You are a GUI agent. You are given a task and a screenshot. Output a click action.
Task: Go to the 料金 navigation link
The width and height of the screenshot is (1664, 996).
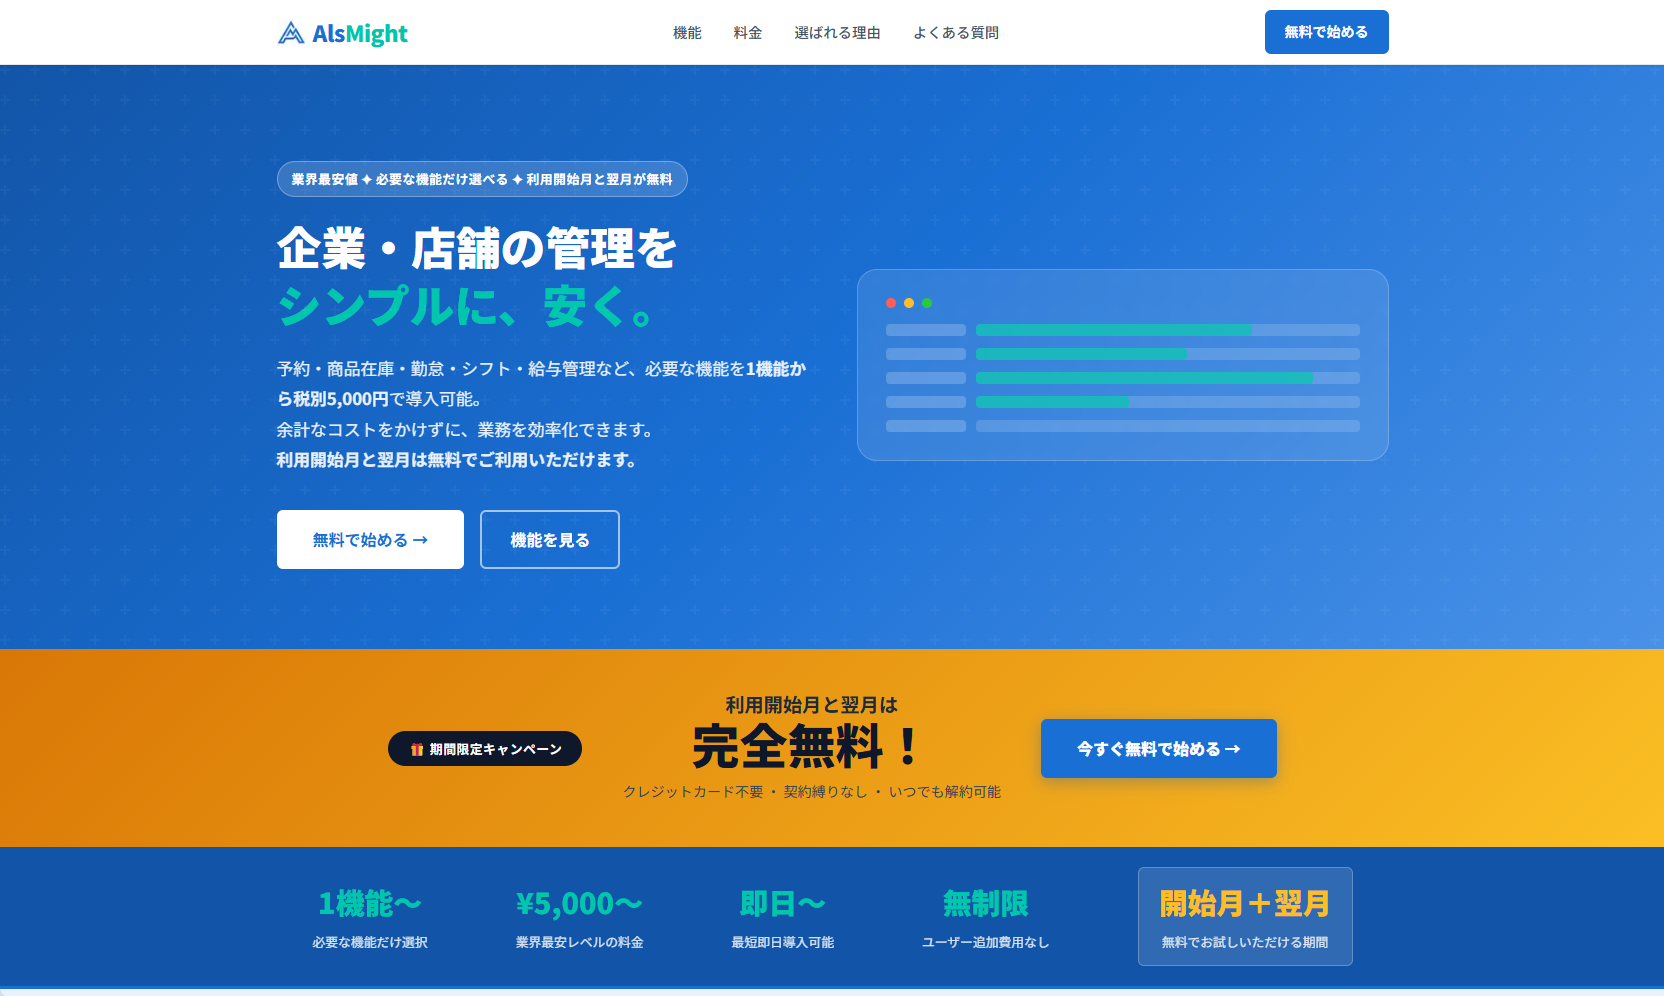pyautogui.click(x=748, y=33)
